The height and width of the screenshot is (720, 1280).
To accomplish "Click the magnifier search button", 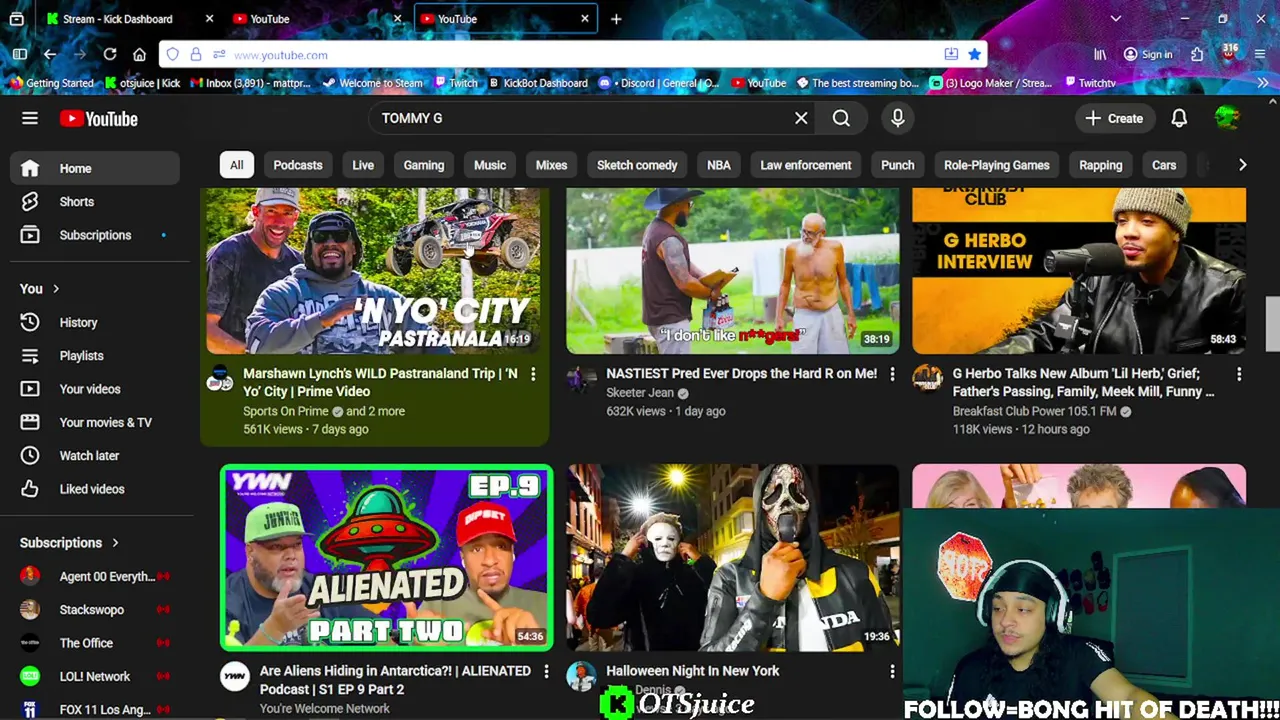I will (x=841, y=118).
